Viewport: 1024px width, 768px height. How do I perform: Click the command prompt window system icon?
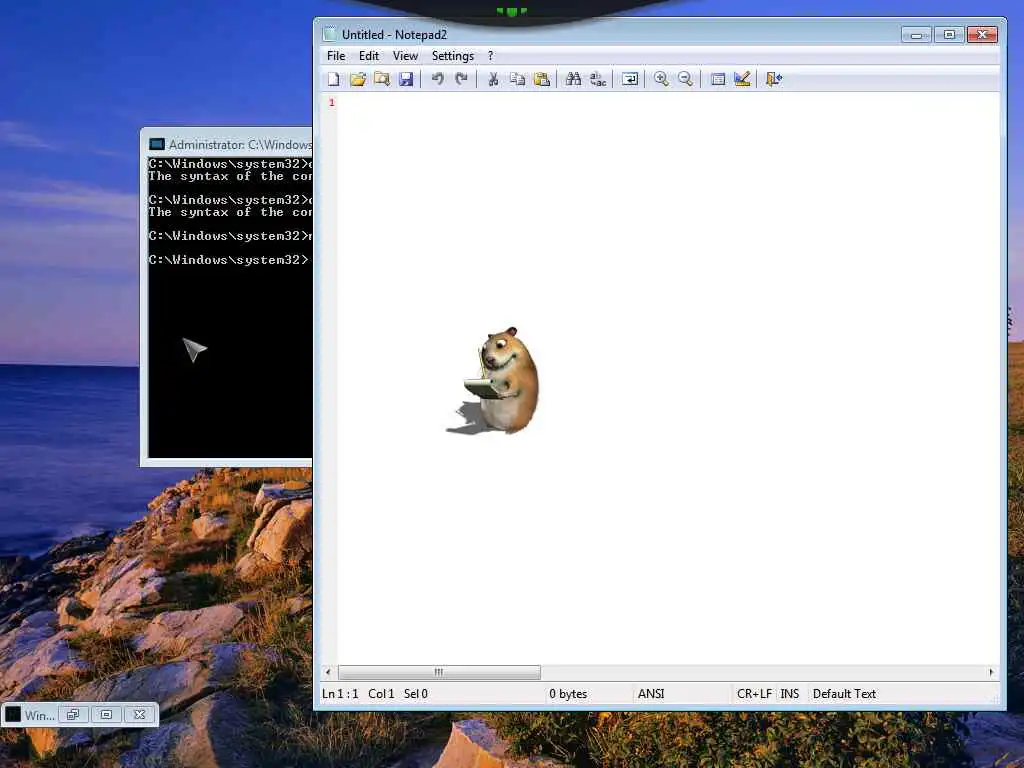pyautogui.click(x=157, y=144)
